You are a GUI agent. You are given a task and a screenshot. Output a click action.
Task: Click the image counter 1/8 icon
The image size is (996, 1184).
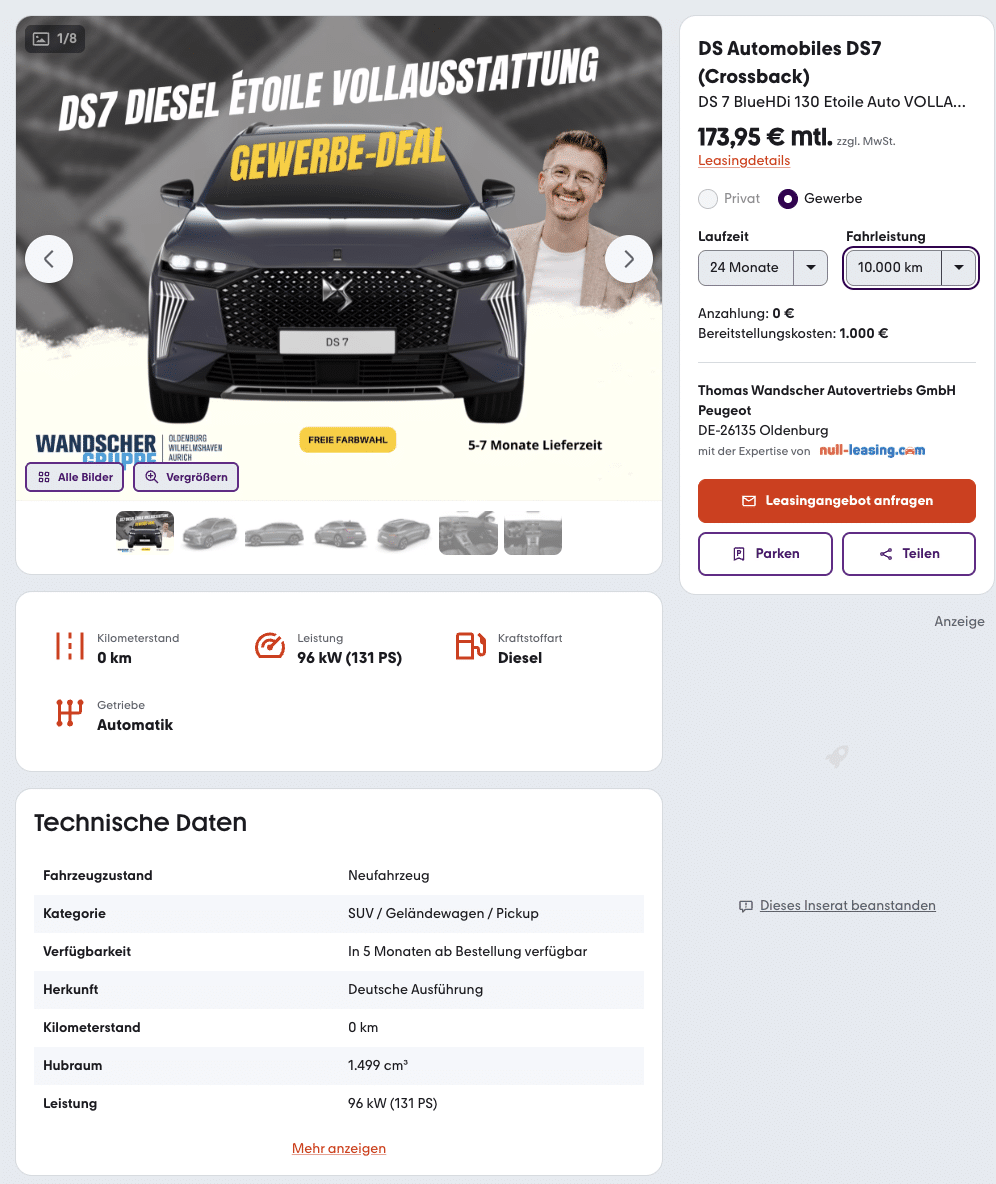(x=42, y=39)
